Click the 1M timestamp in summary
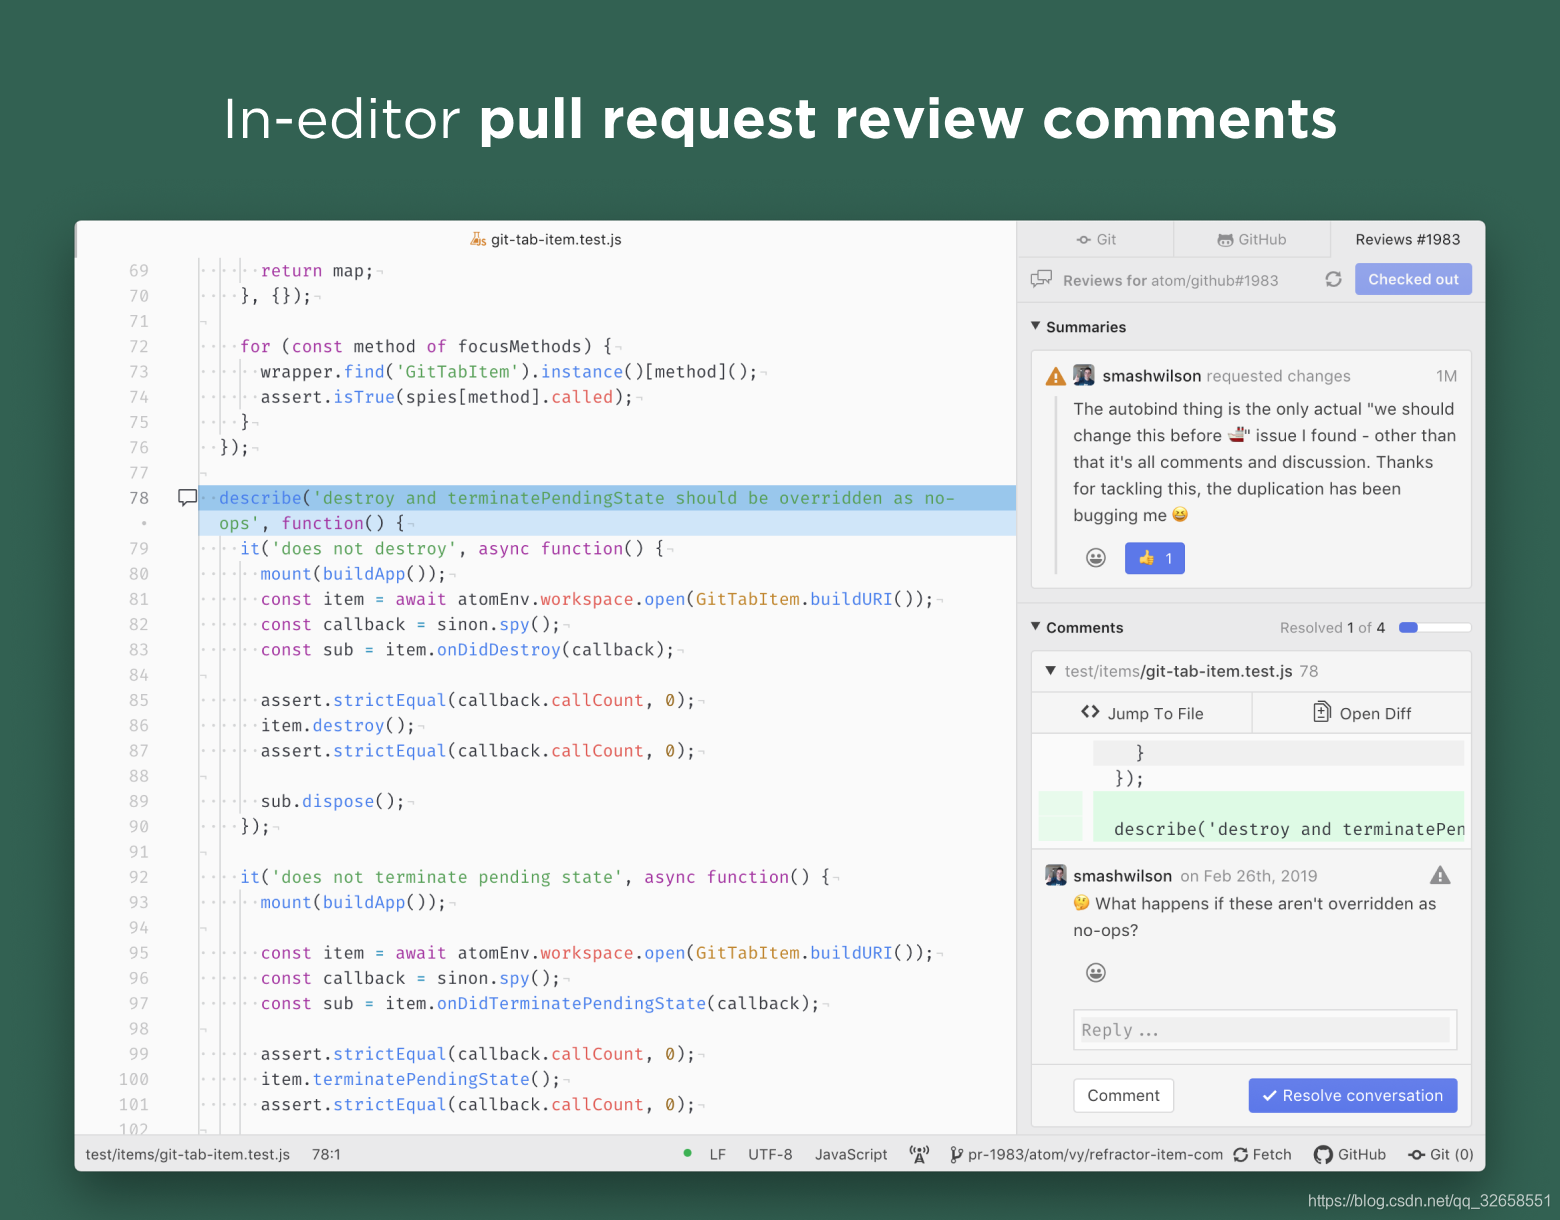This screenshot has height=1220, width=1560. coord(1446,376)
